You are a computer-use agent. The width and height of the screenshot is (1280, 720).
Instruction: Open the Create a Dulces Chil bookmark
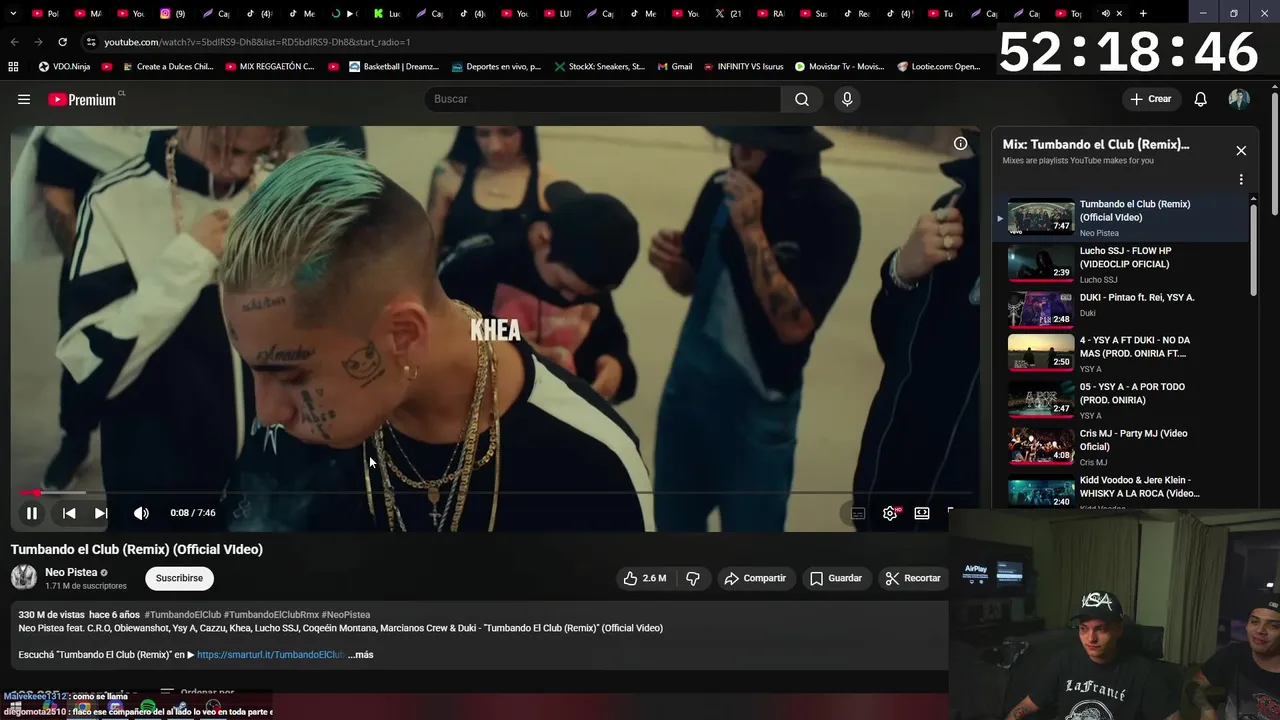[x=166, y=67]
